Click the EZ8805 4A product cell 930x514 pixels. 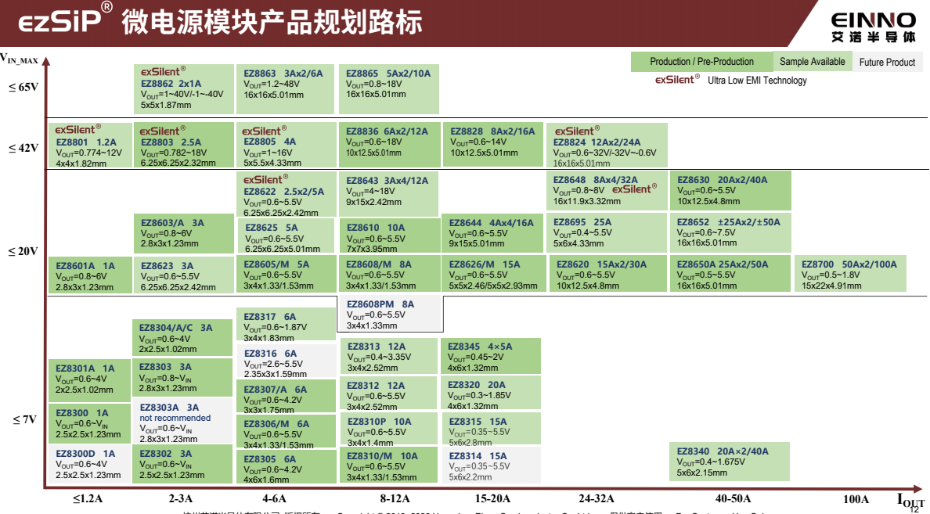pos(286,145)
